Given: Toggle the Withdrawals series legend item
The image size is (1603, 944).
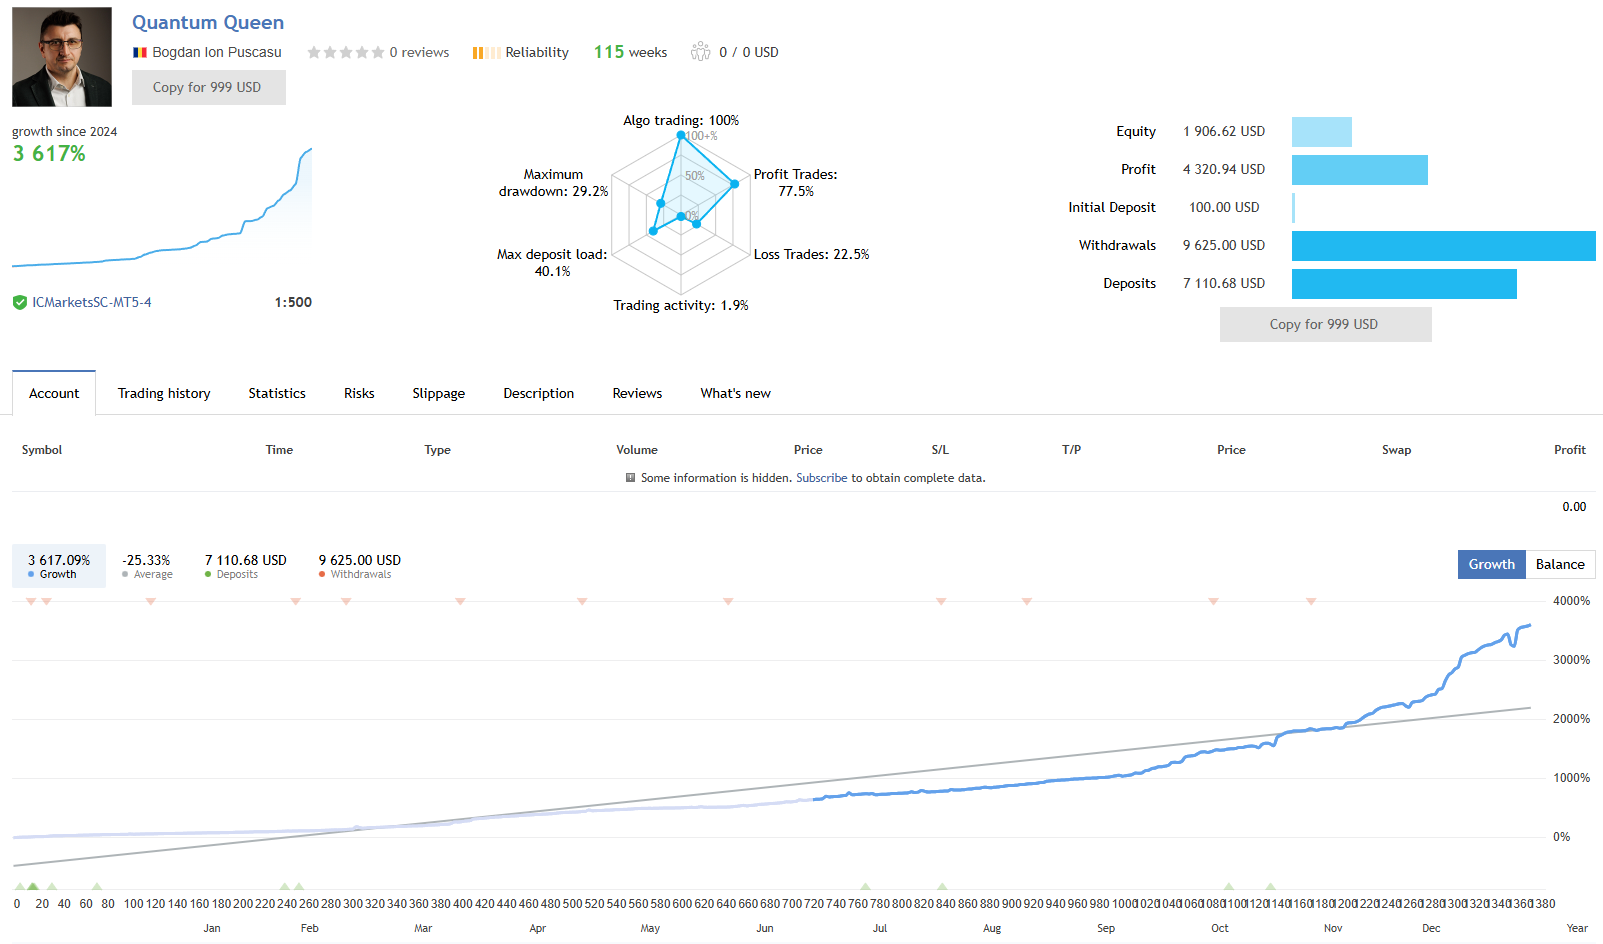Looking at the screenshot, I should (359, 566).
